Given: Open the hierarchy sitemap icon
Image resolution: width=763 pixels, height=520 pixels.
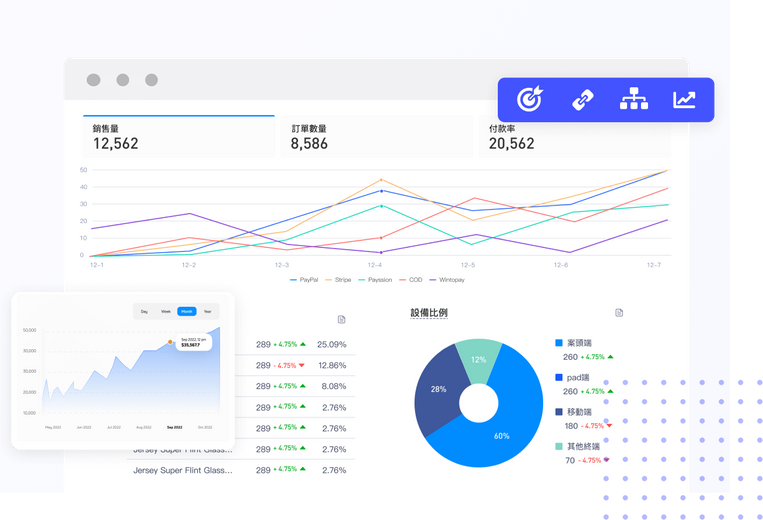Looking at the screenshot, I should click(633, 100).
